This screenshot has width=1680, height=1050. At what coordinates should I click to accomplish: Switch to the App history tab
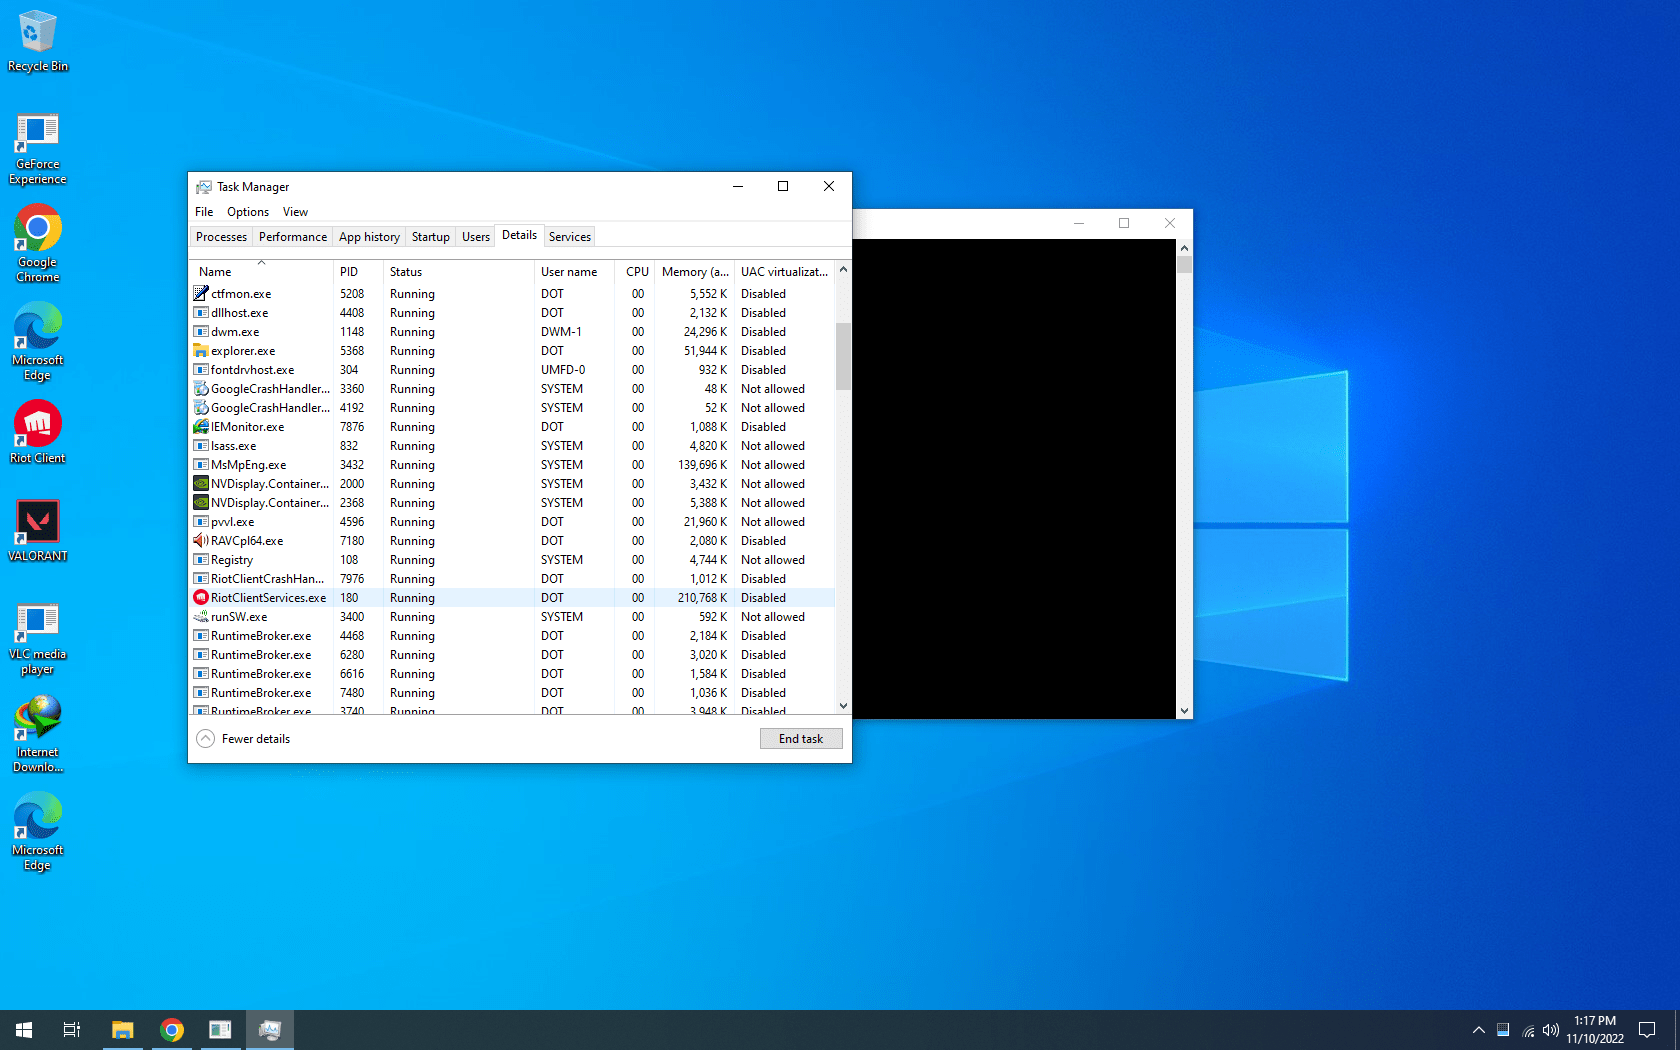[x=369, y=237]
